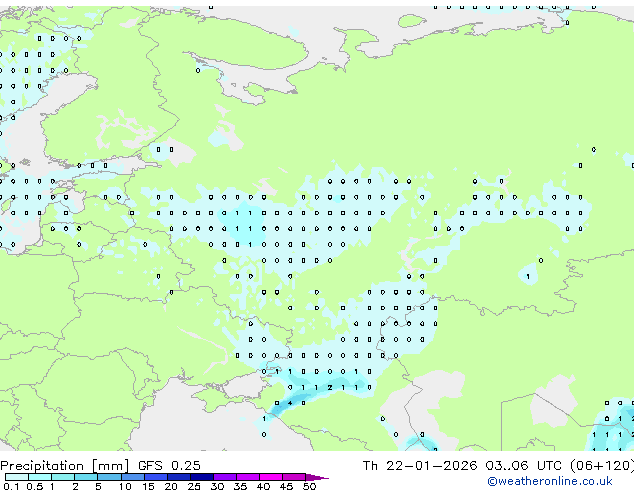Select the 30–35 mm purple legend swatch
Screen dimensions: 634x490
pyautogui.click(x=224, y=477)
